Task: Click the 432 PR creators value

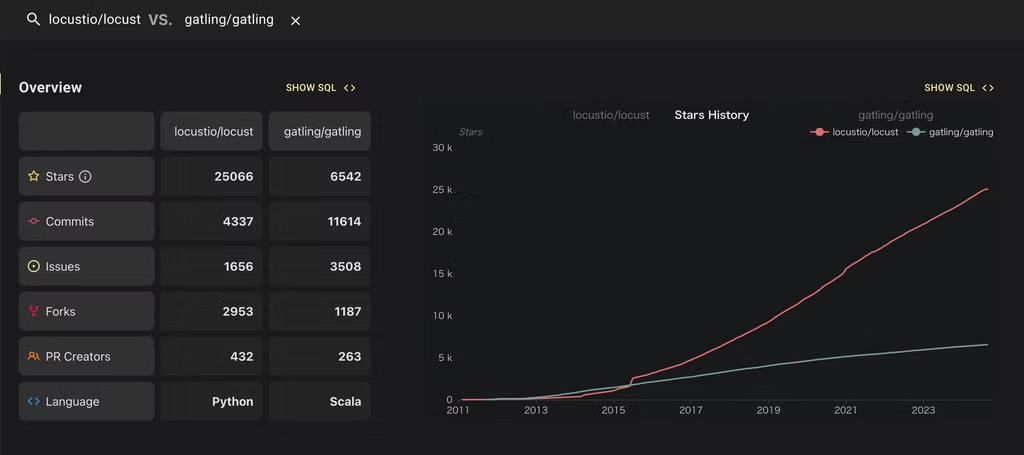Action: (242, 356)
